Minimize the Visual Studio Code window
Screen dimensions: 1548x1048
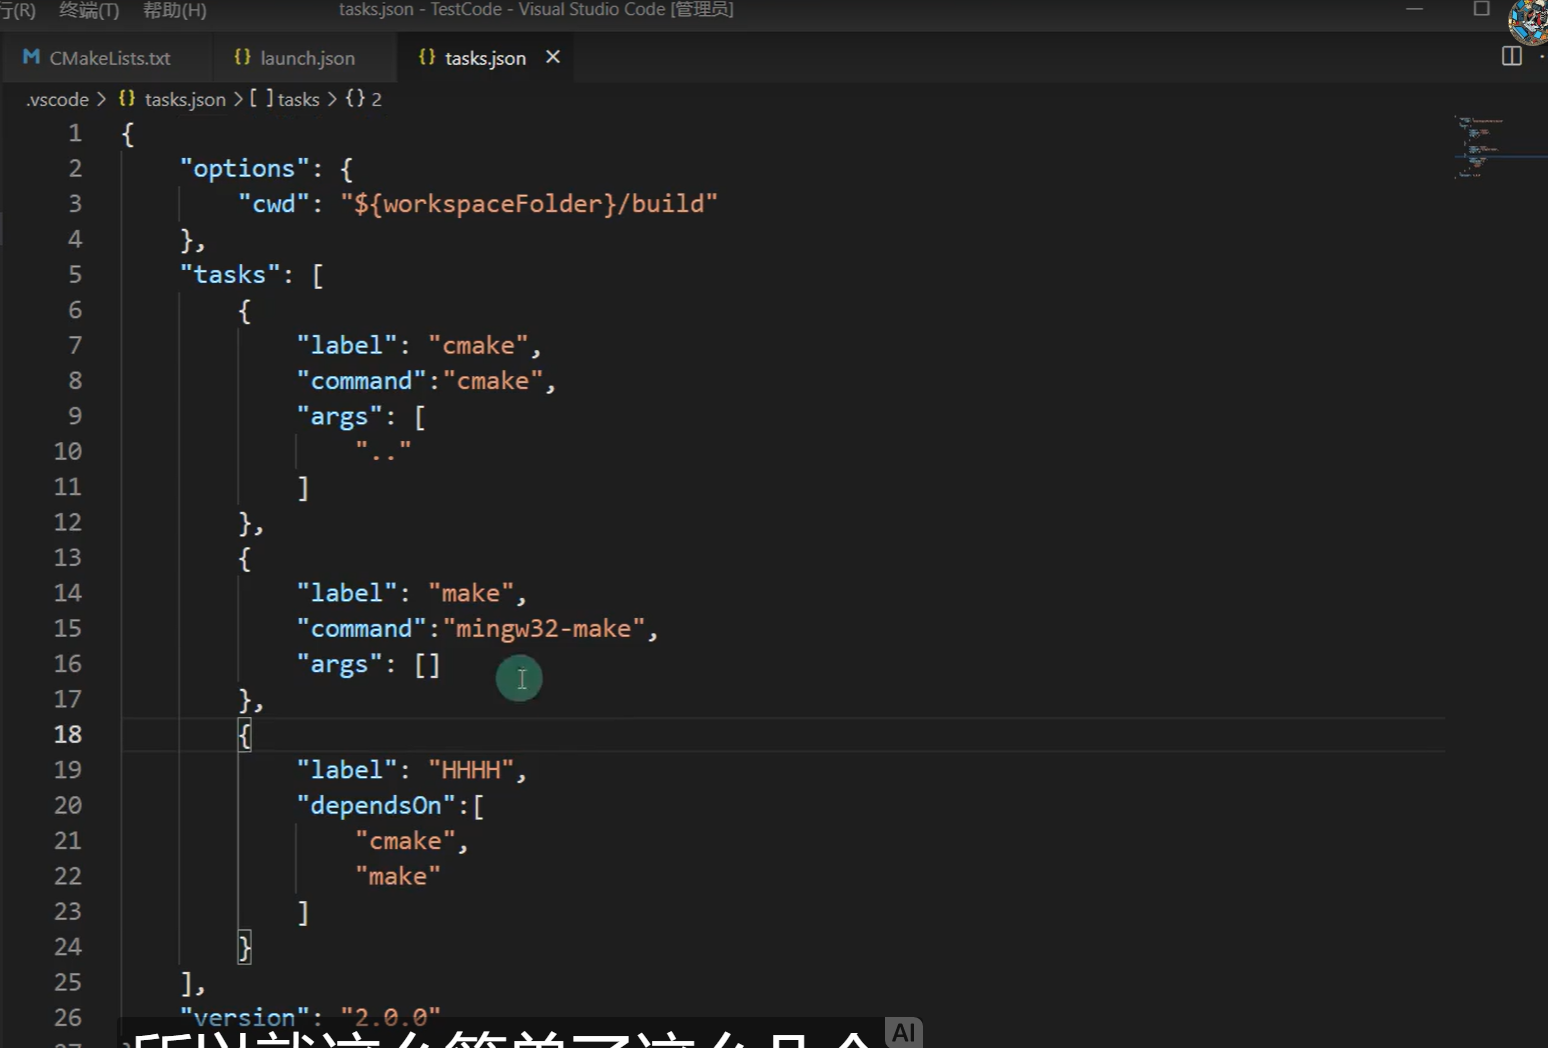pos(1414,9)
